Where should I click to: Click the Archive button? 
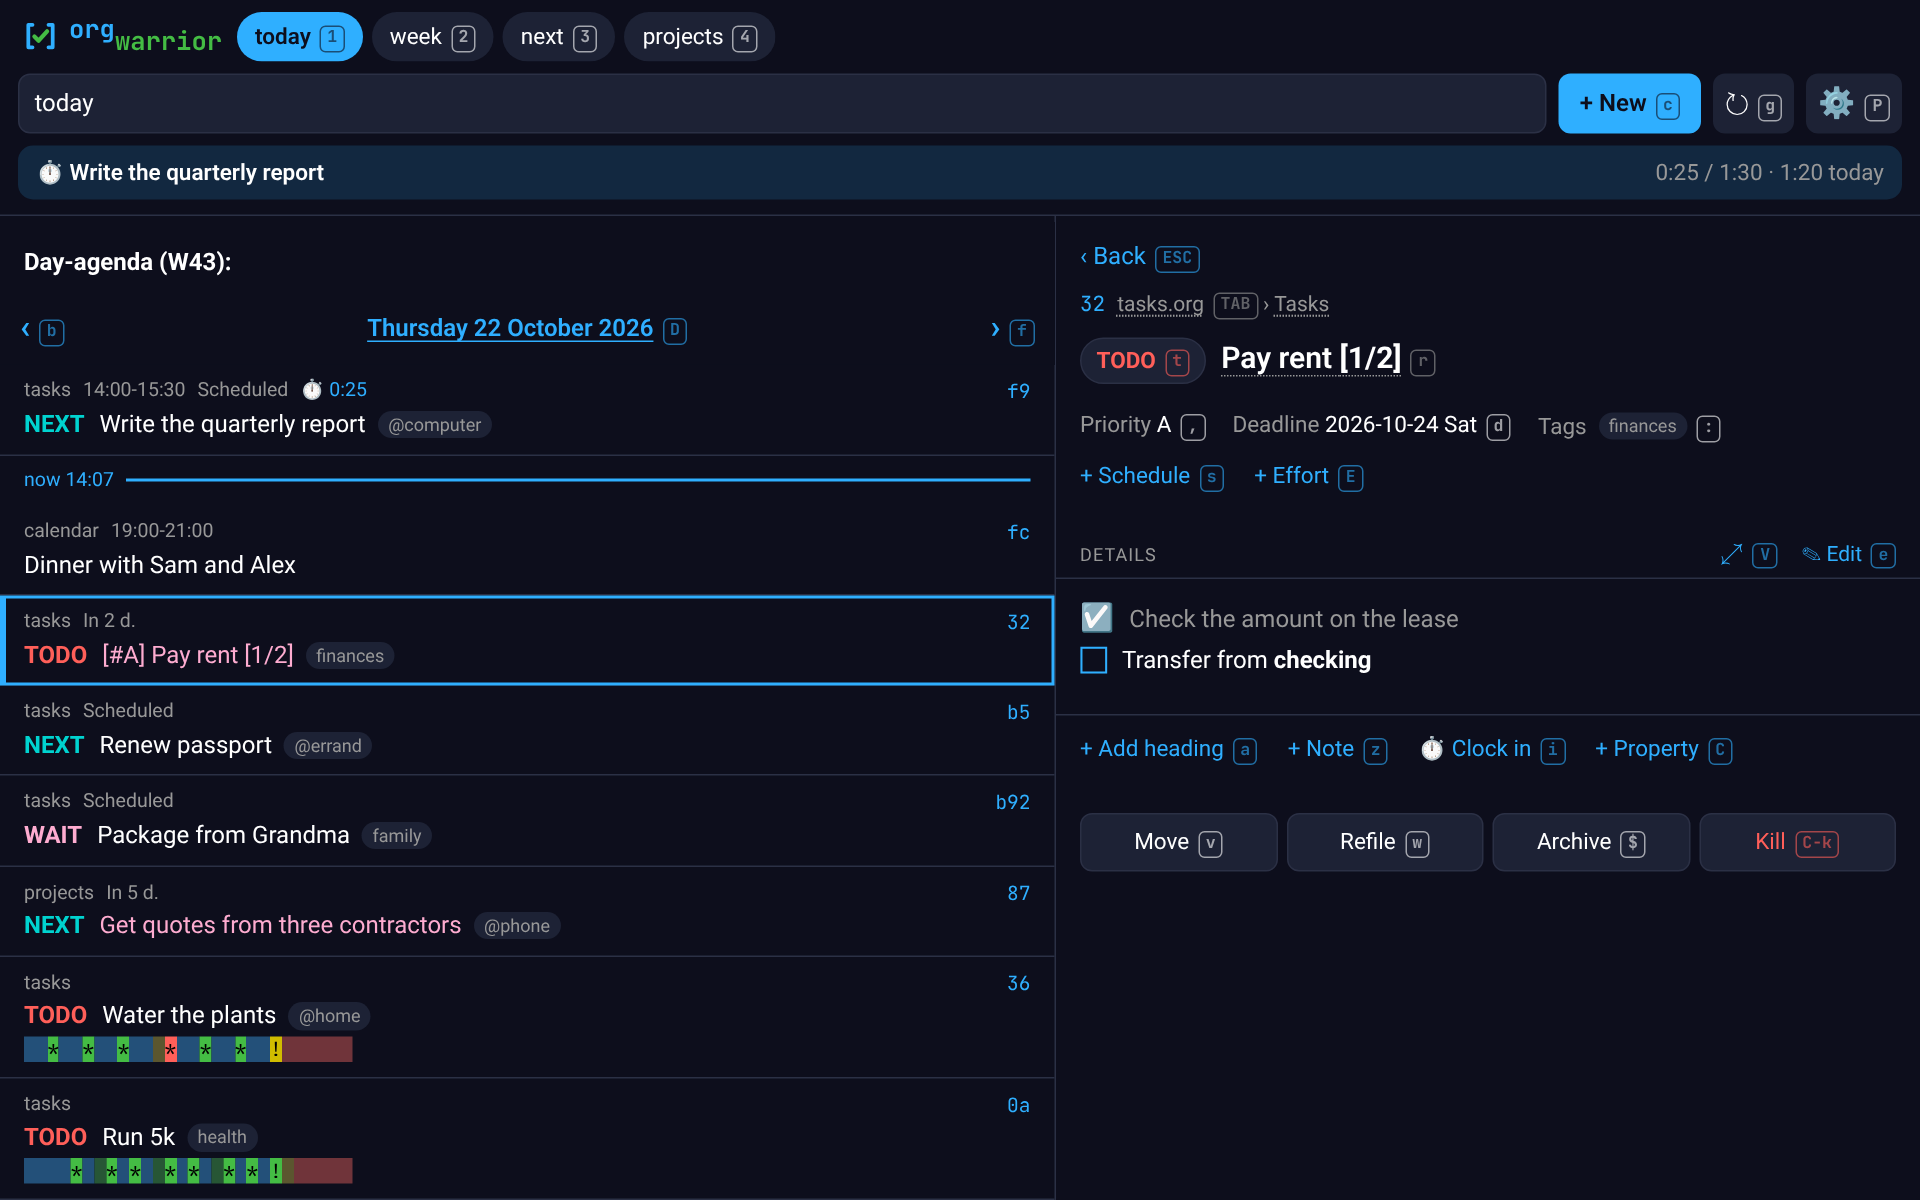pos(1590,842)
